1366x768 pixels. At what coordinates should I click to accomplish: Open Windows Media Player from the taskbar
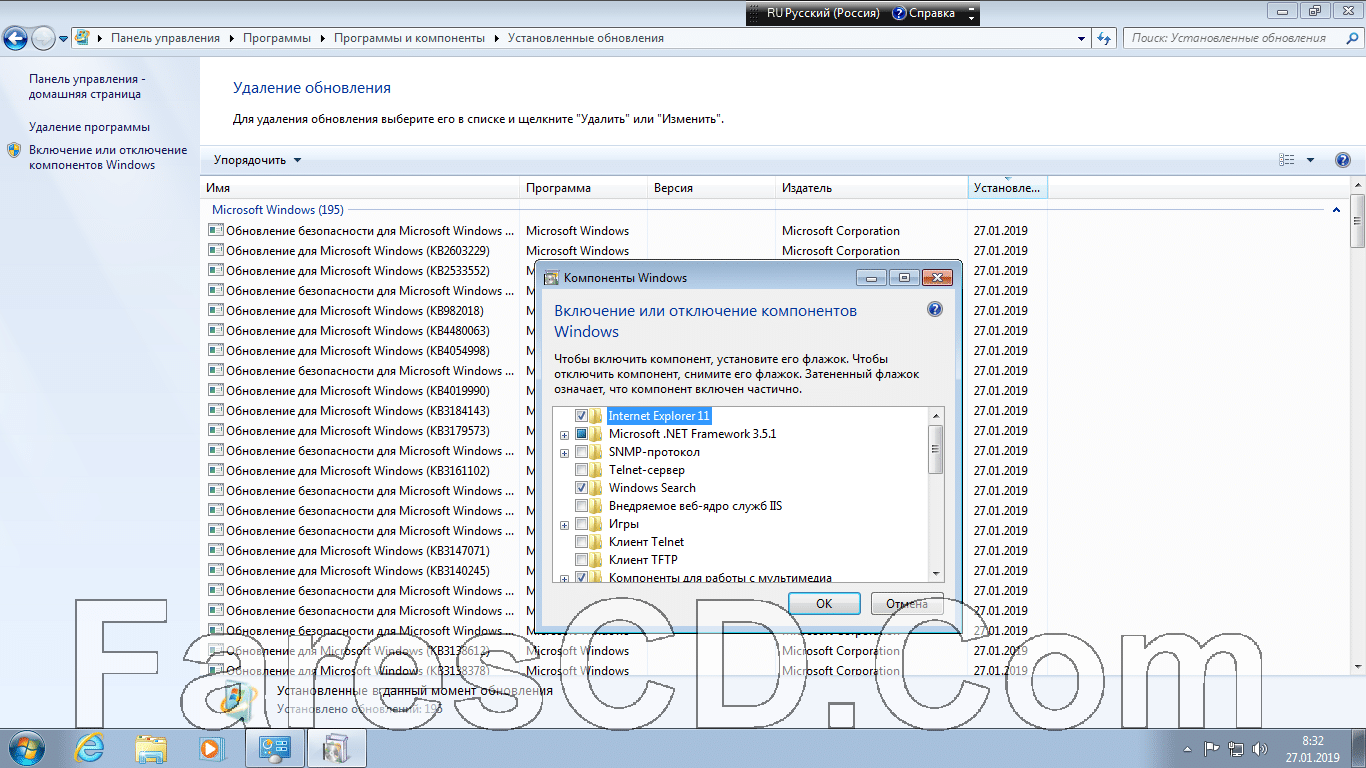[x=210, y=747]
